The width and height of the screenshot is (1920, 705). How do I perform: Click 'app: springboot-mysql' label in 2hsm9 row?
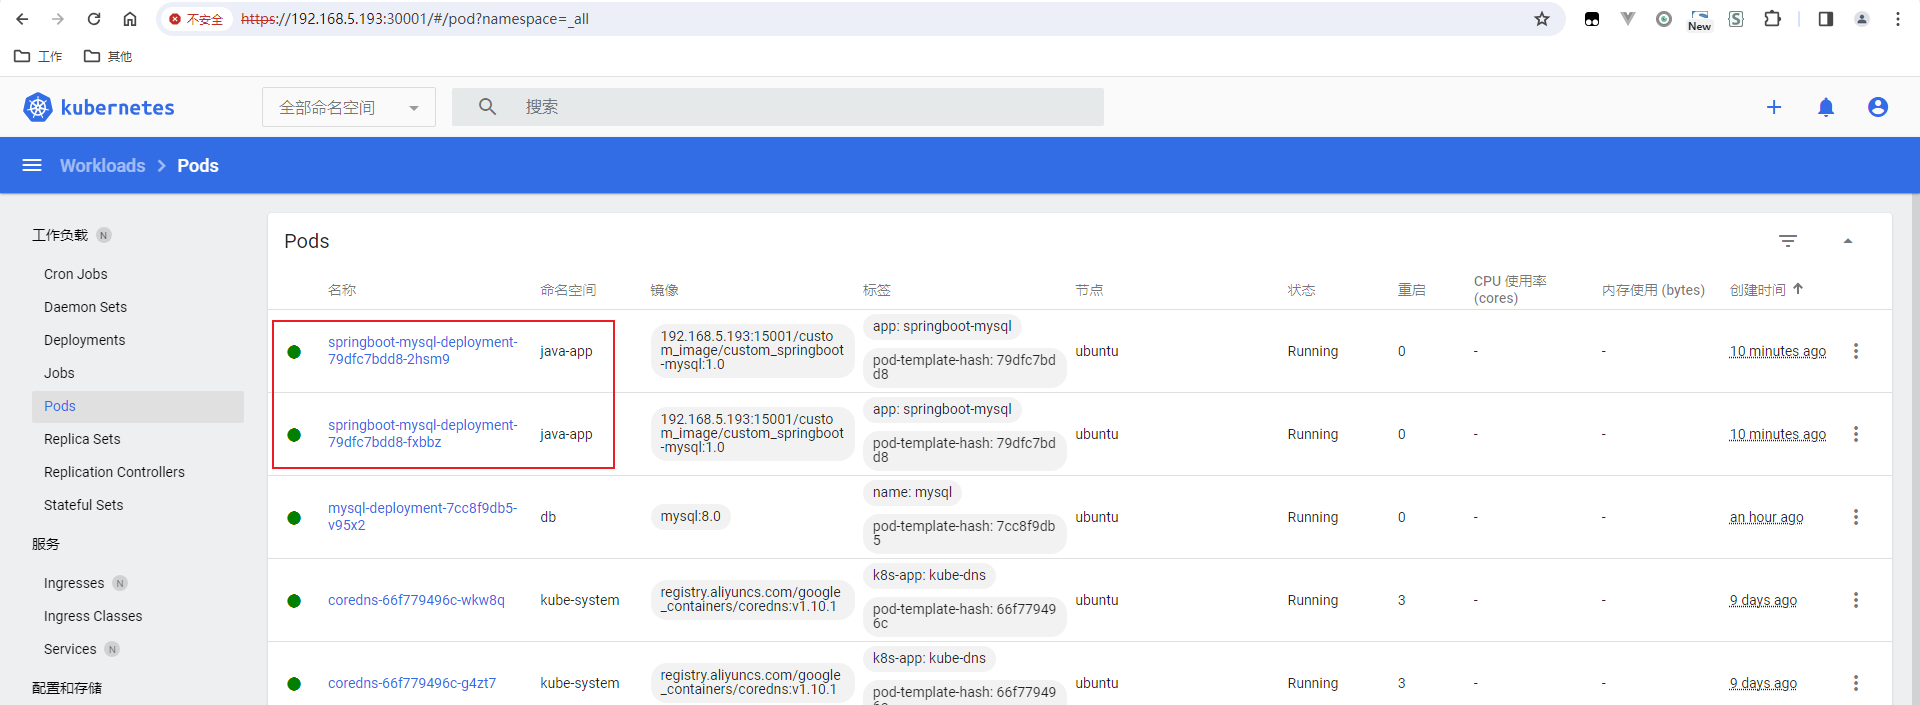[x=942, y=326]
